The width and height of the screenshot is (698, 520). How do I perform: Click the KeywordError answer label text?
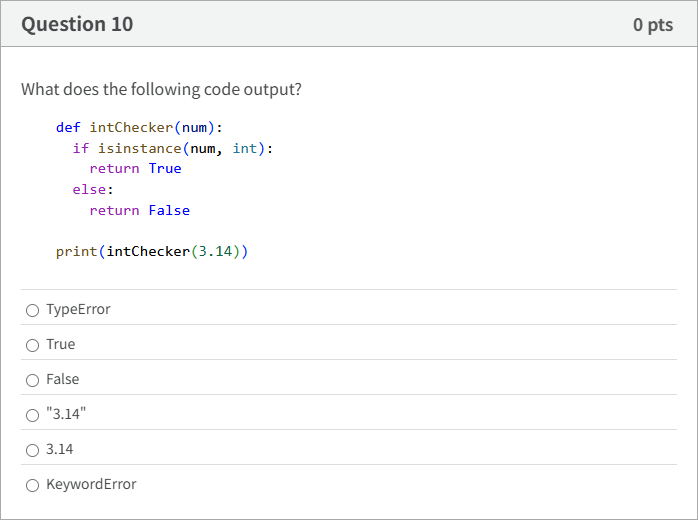click(91, 484)
